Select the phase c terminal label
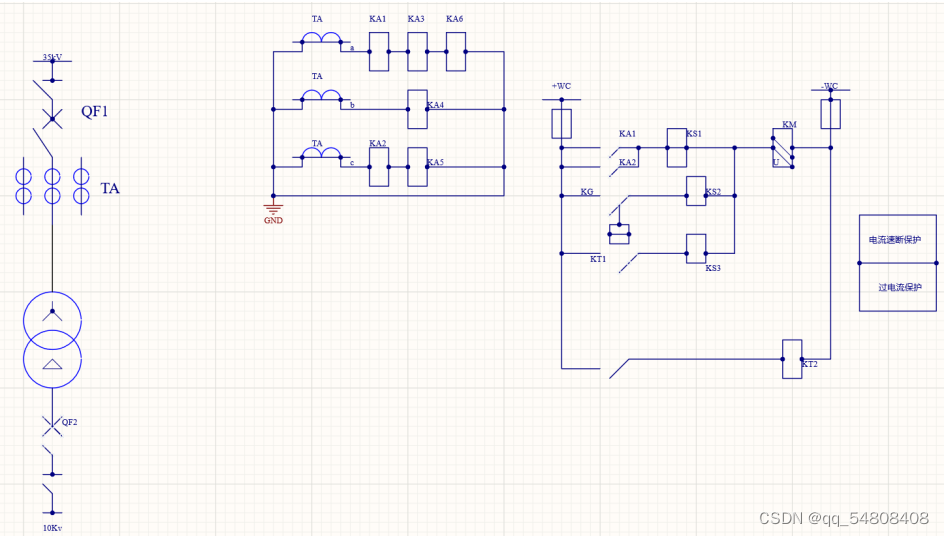This screenshot has height=536, width=944. tap(352, 163)
